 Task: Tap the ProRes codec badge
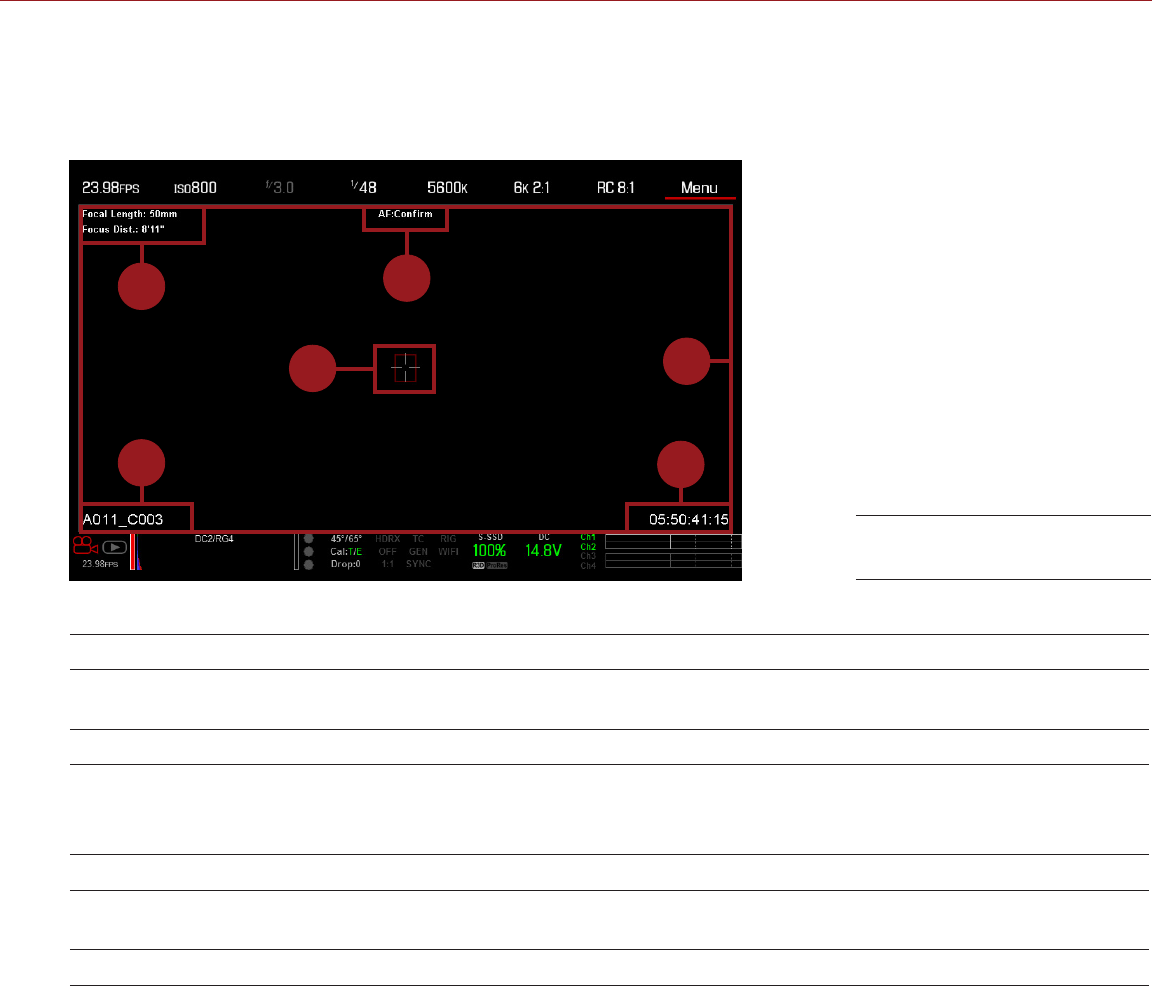tap(497, 566)
